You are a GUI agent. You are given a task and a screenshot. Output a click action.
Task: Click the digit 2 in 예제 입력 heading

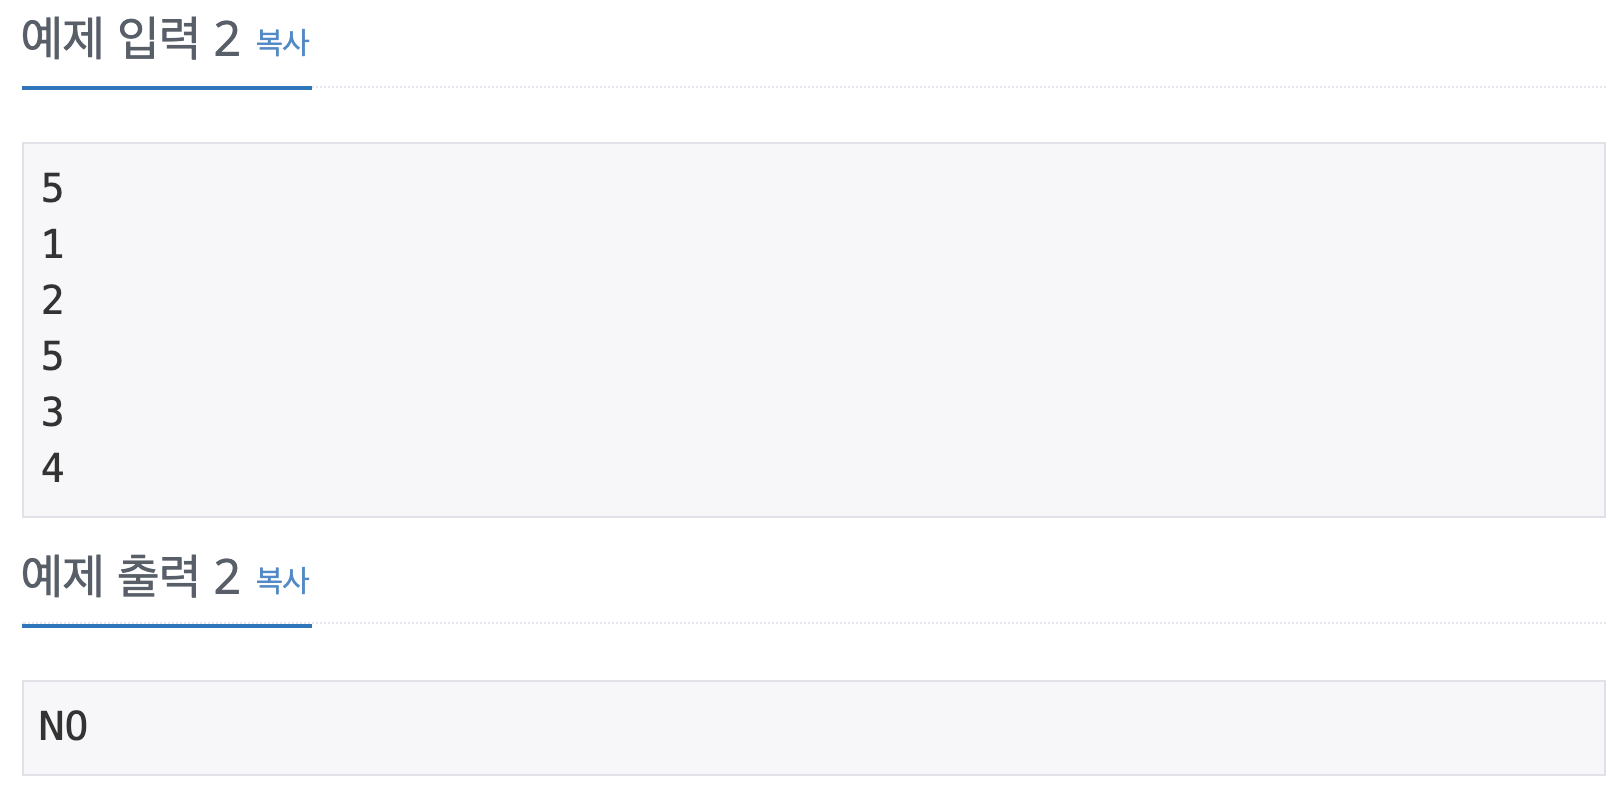pyautogui.click(x=227, y=40)
